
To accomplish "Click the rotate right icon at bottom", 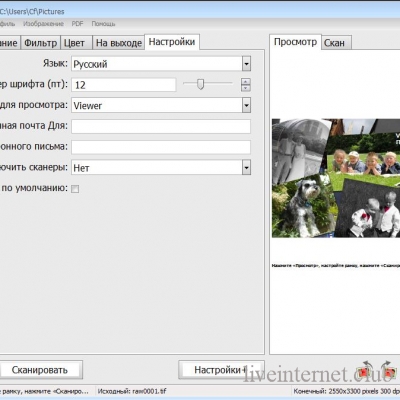I will point(388,371).
